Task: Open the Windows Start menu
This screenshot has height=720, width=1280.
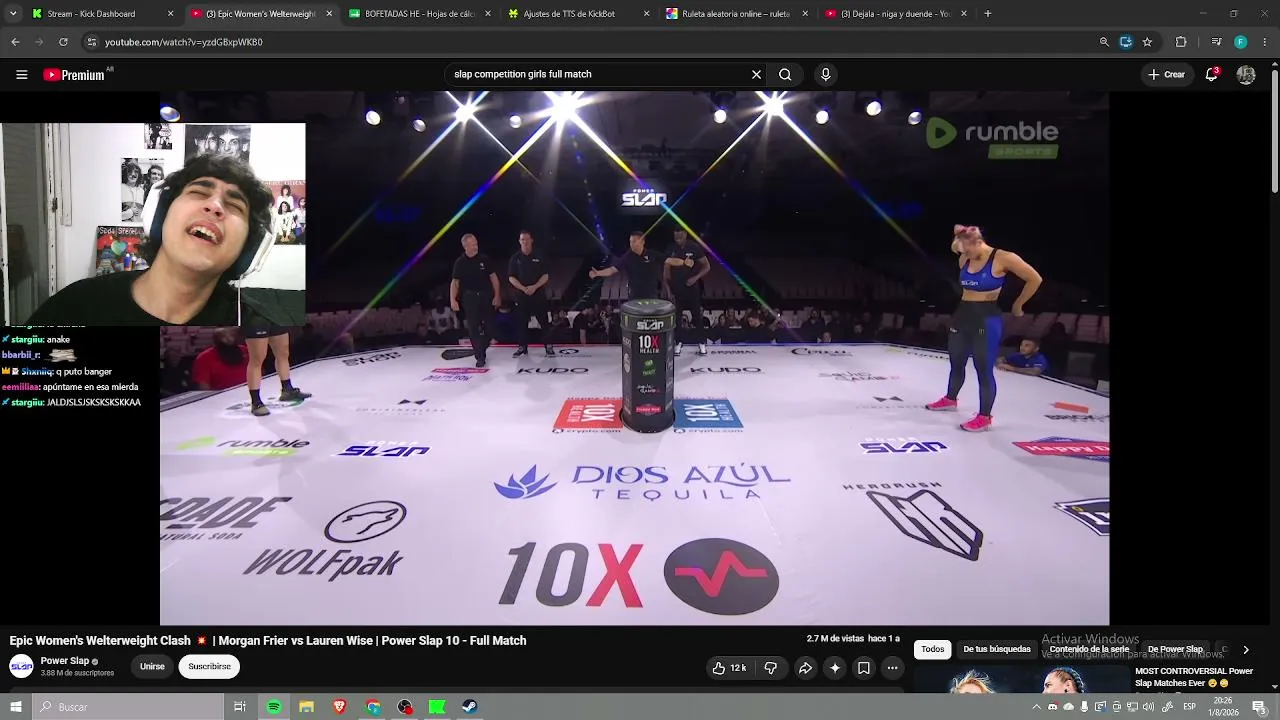Action: pos(16,707)
